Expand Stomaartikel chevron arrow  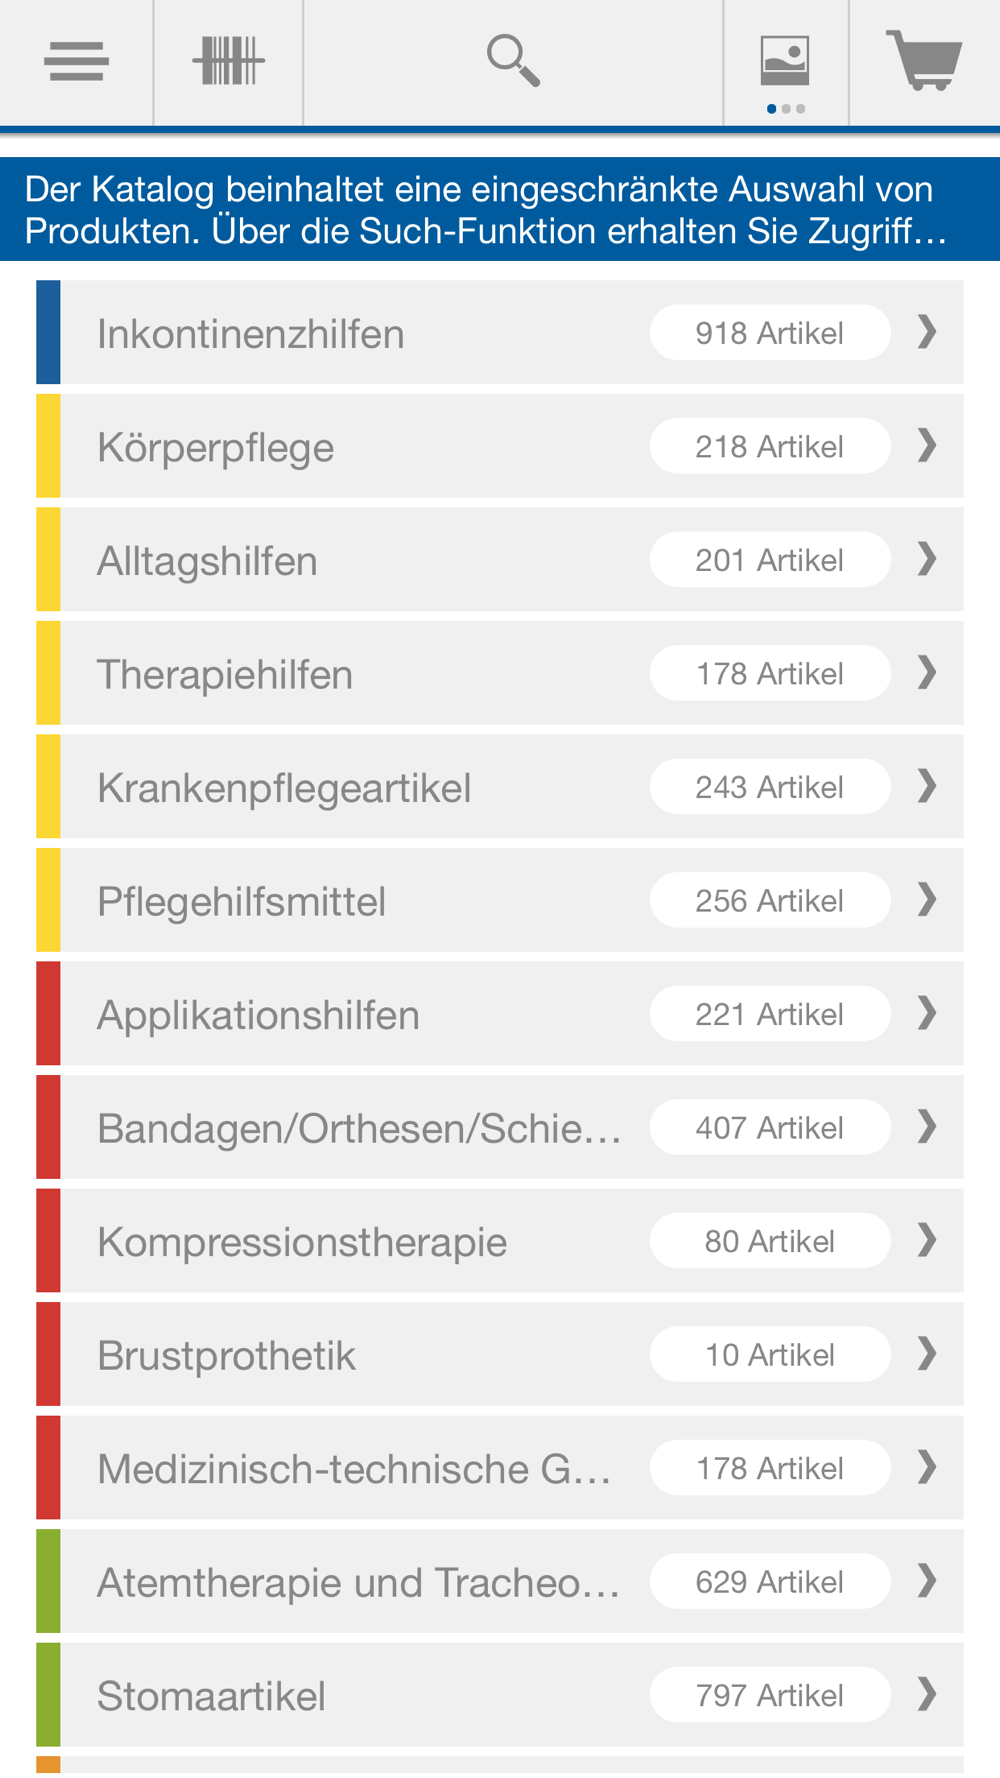pyautogui.click(x=927, y=1694)
